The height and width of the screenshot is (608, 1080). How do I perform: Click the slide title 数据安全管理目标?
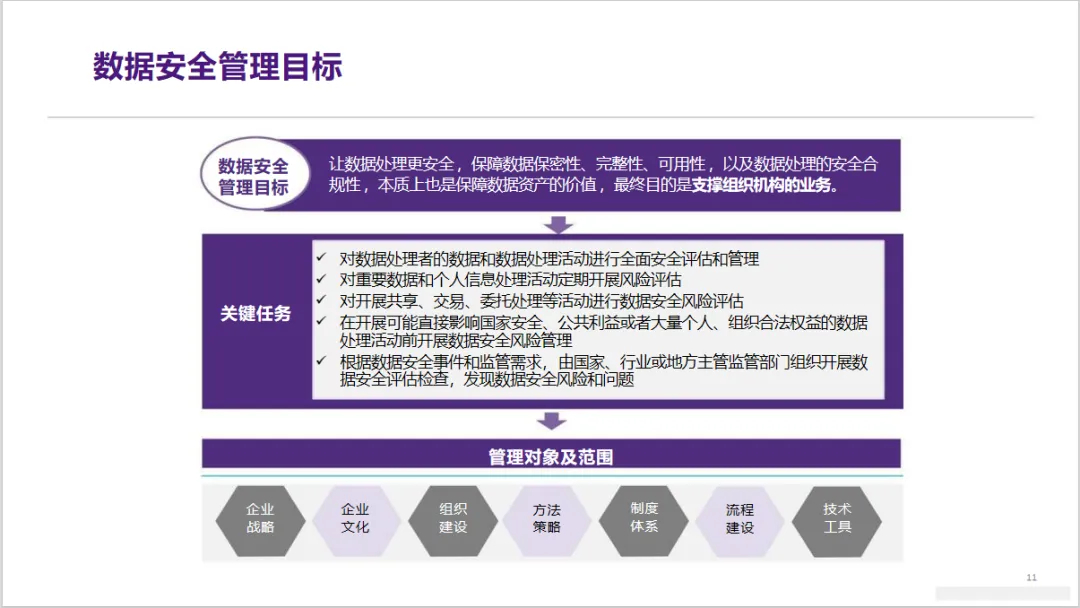tap(218, 67)
